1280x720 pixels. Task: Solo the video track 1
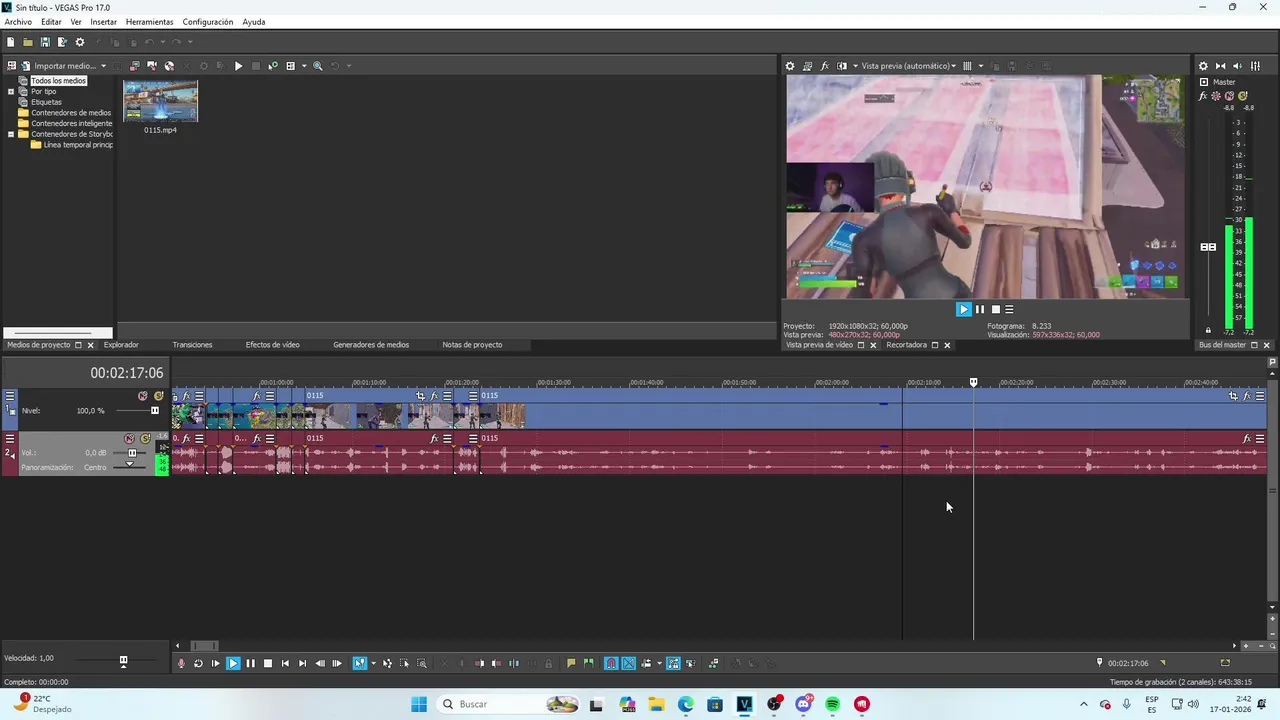click(158, 396)
